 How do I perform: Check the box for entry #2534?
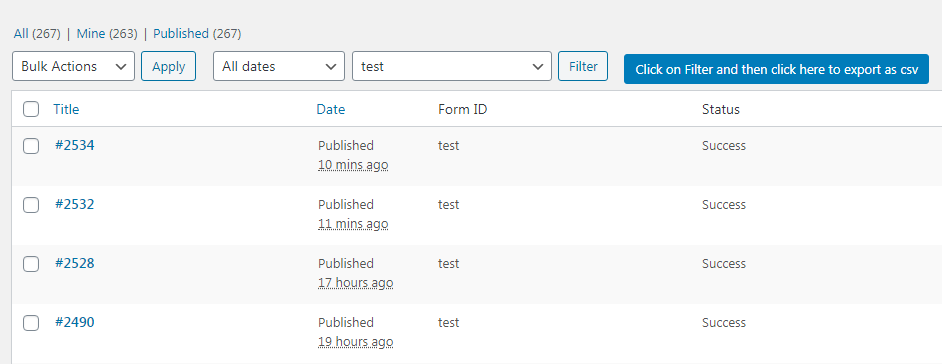pyautogui.click(x=31, y=146)
